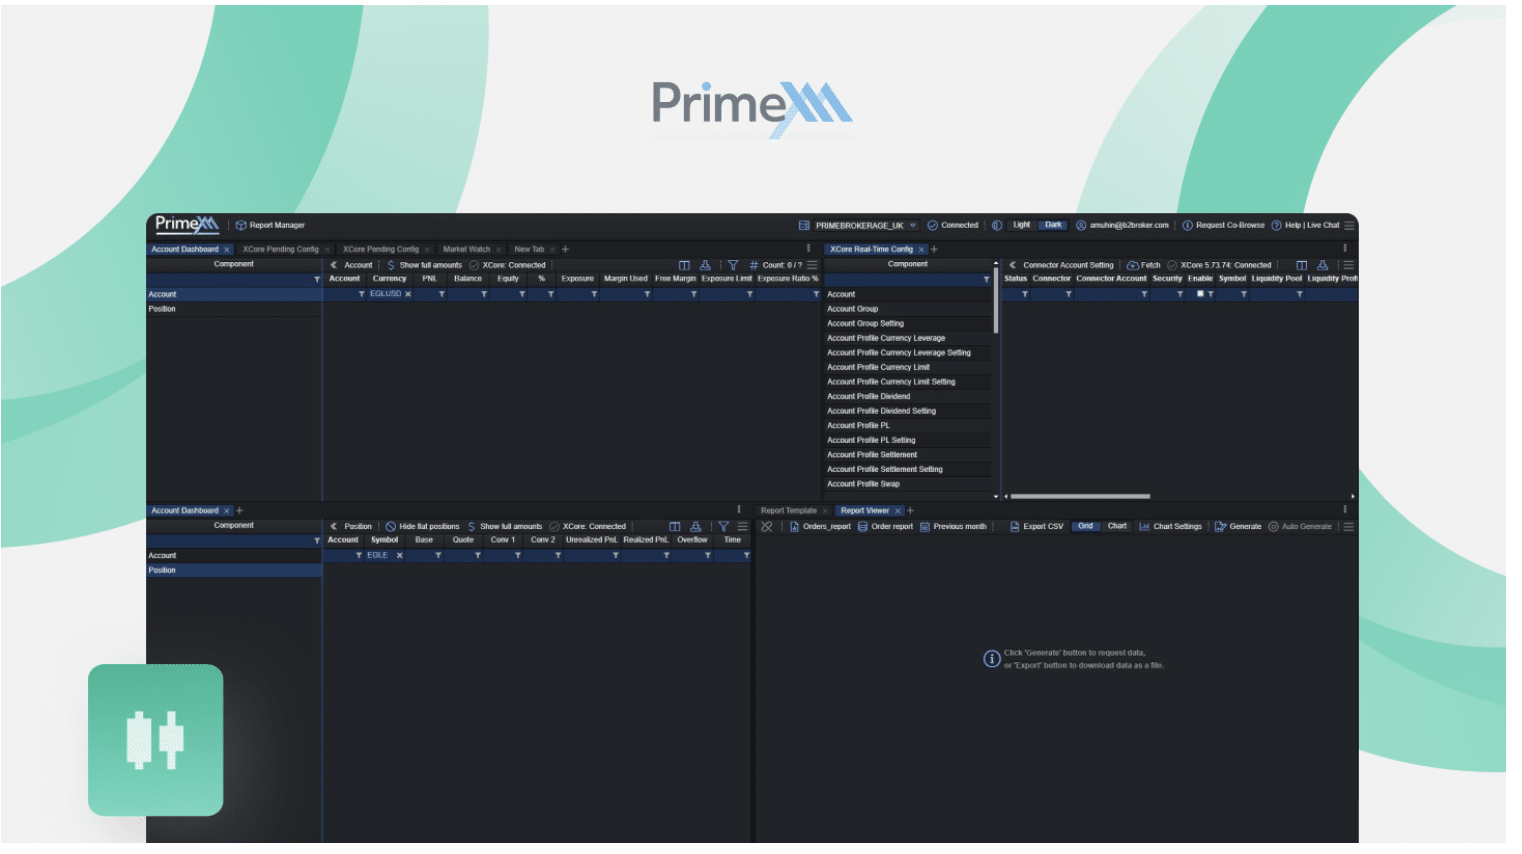Select Account in the top-left Component list
Viewport: 1522px width, 854px height.
click(234, 294)
